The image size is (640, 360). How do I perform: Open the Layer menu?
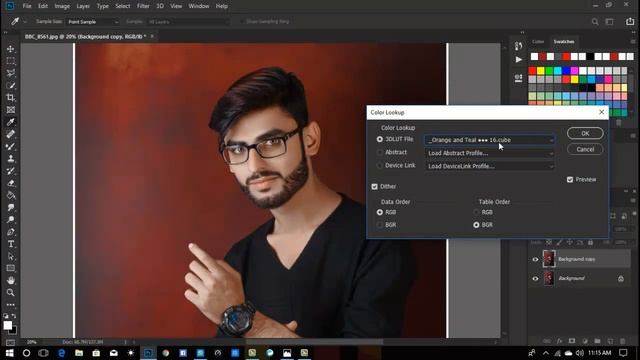click(x=83, y=6)
